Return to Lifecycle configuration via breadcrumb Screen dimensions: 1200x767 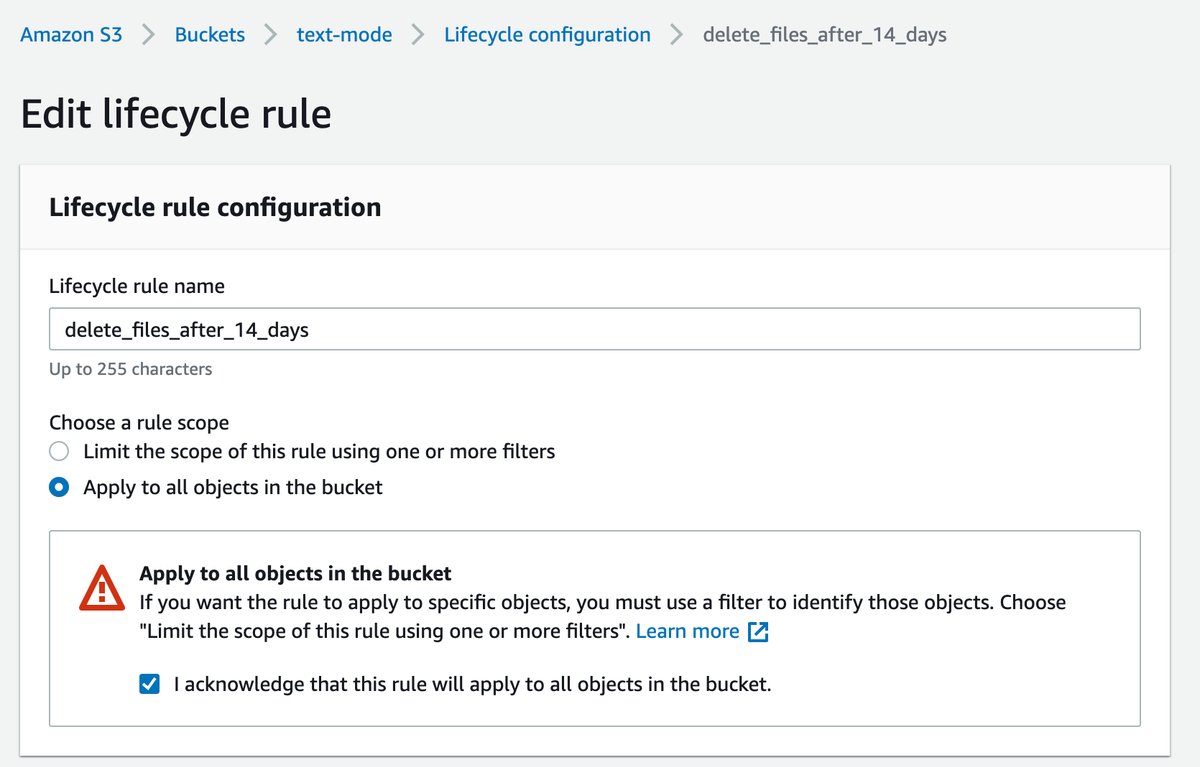pos(547,33)
